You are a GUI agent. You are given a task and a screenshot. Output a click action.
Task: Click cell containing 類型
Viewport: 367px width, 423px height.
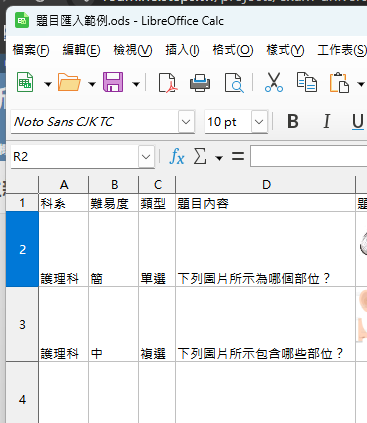point(157,203)
